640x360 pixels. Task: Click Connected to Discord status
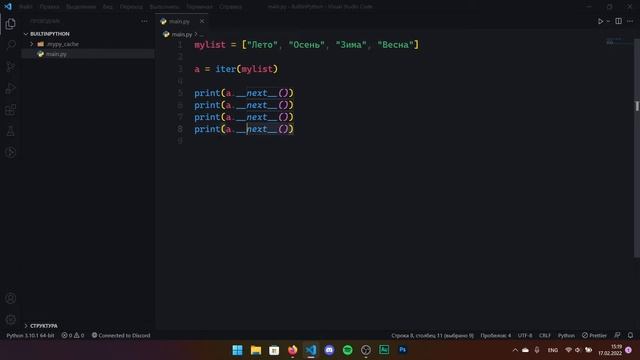(121, 336)
